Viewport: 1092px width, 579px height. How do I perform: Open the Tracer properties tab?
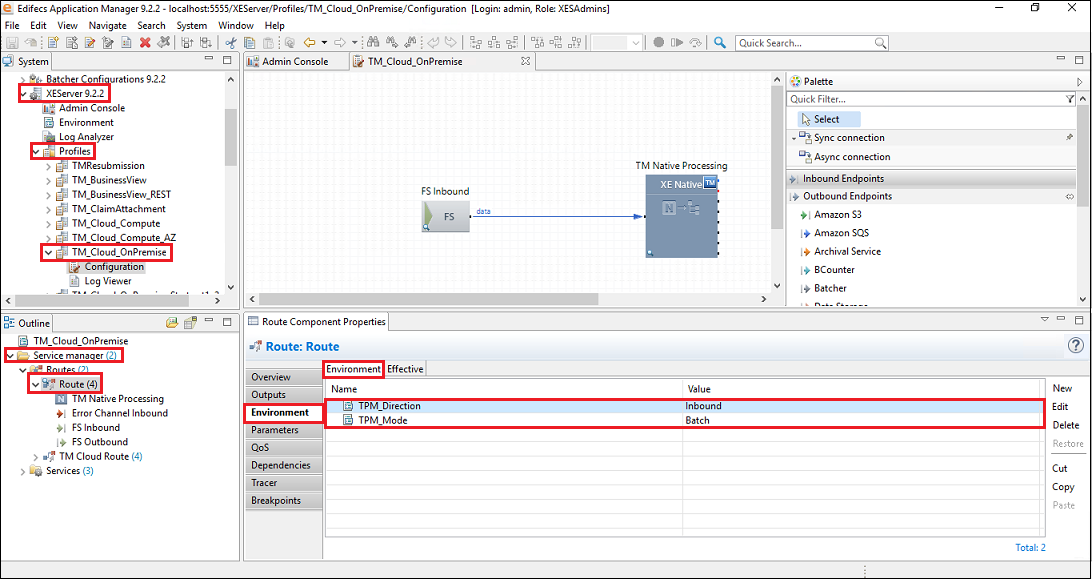tap(284, 483)
